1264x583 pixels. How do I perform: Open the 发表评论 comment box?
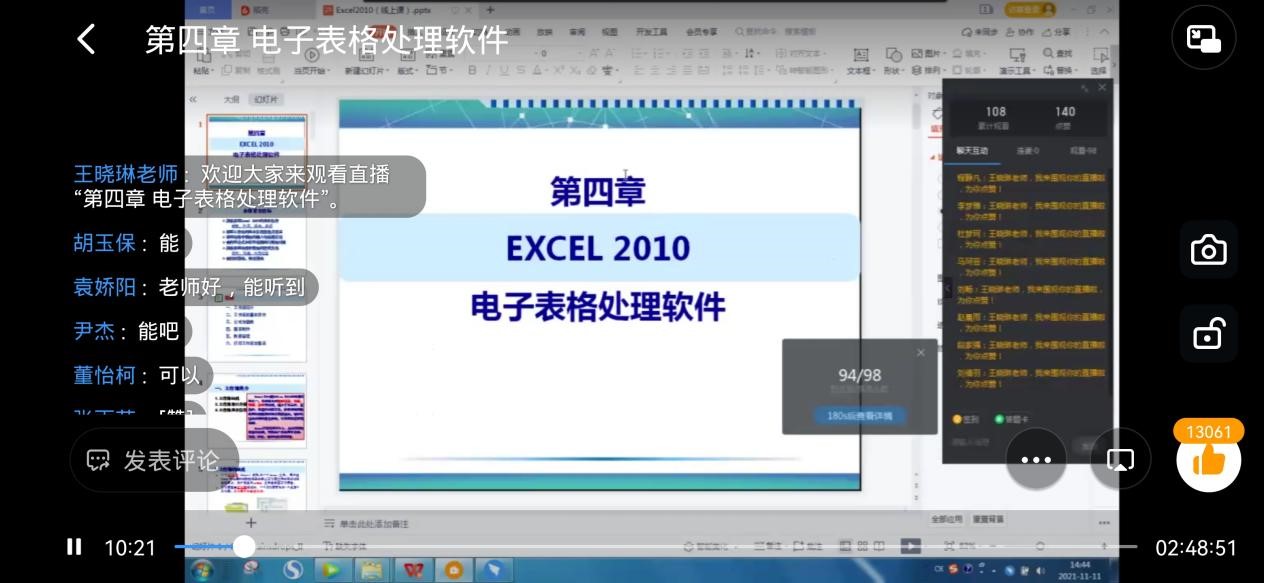click(155, 460)
